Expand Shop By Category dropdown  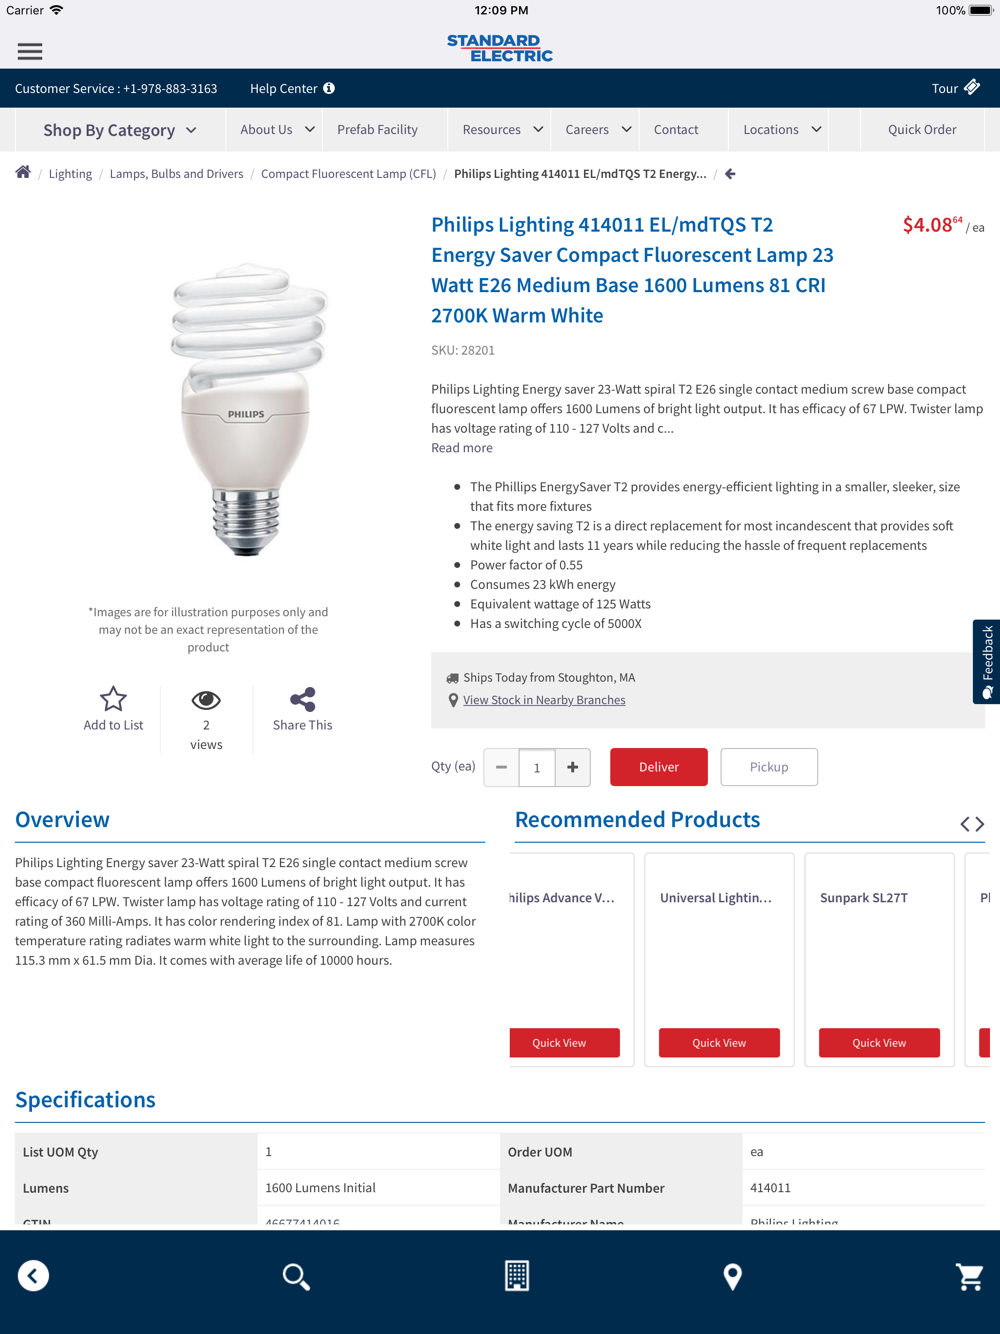tap(120, 130)
